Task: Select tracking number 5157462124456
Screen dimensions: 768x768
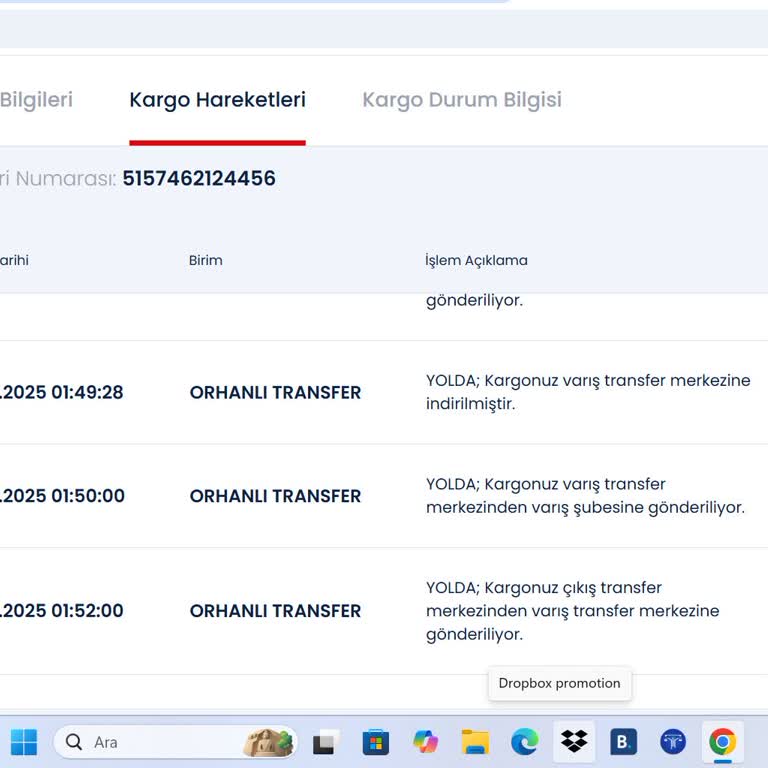Action: pos(199,178)
